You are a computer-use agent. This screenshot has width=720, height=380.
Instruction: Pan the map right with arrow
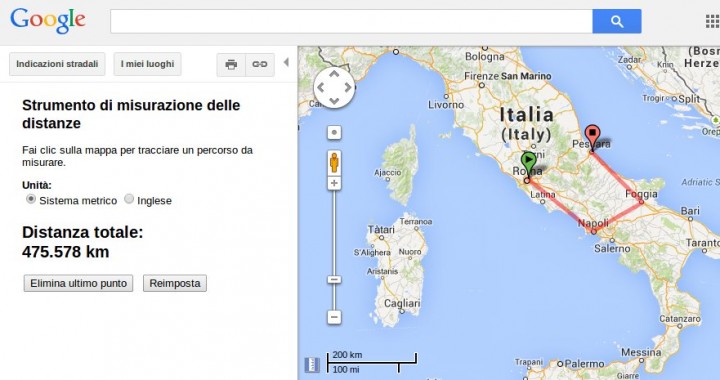coord(348,87)
